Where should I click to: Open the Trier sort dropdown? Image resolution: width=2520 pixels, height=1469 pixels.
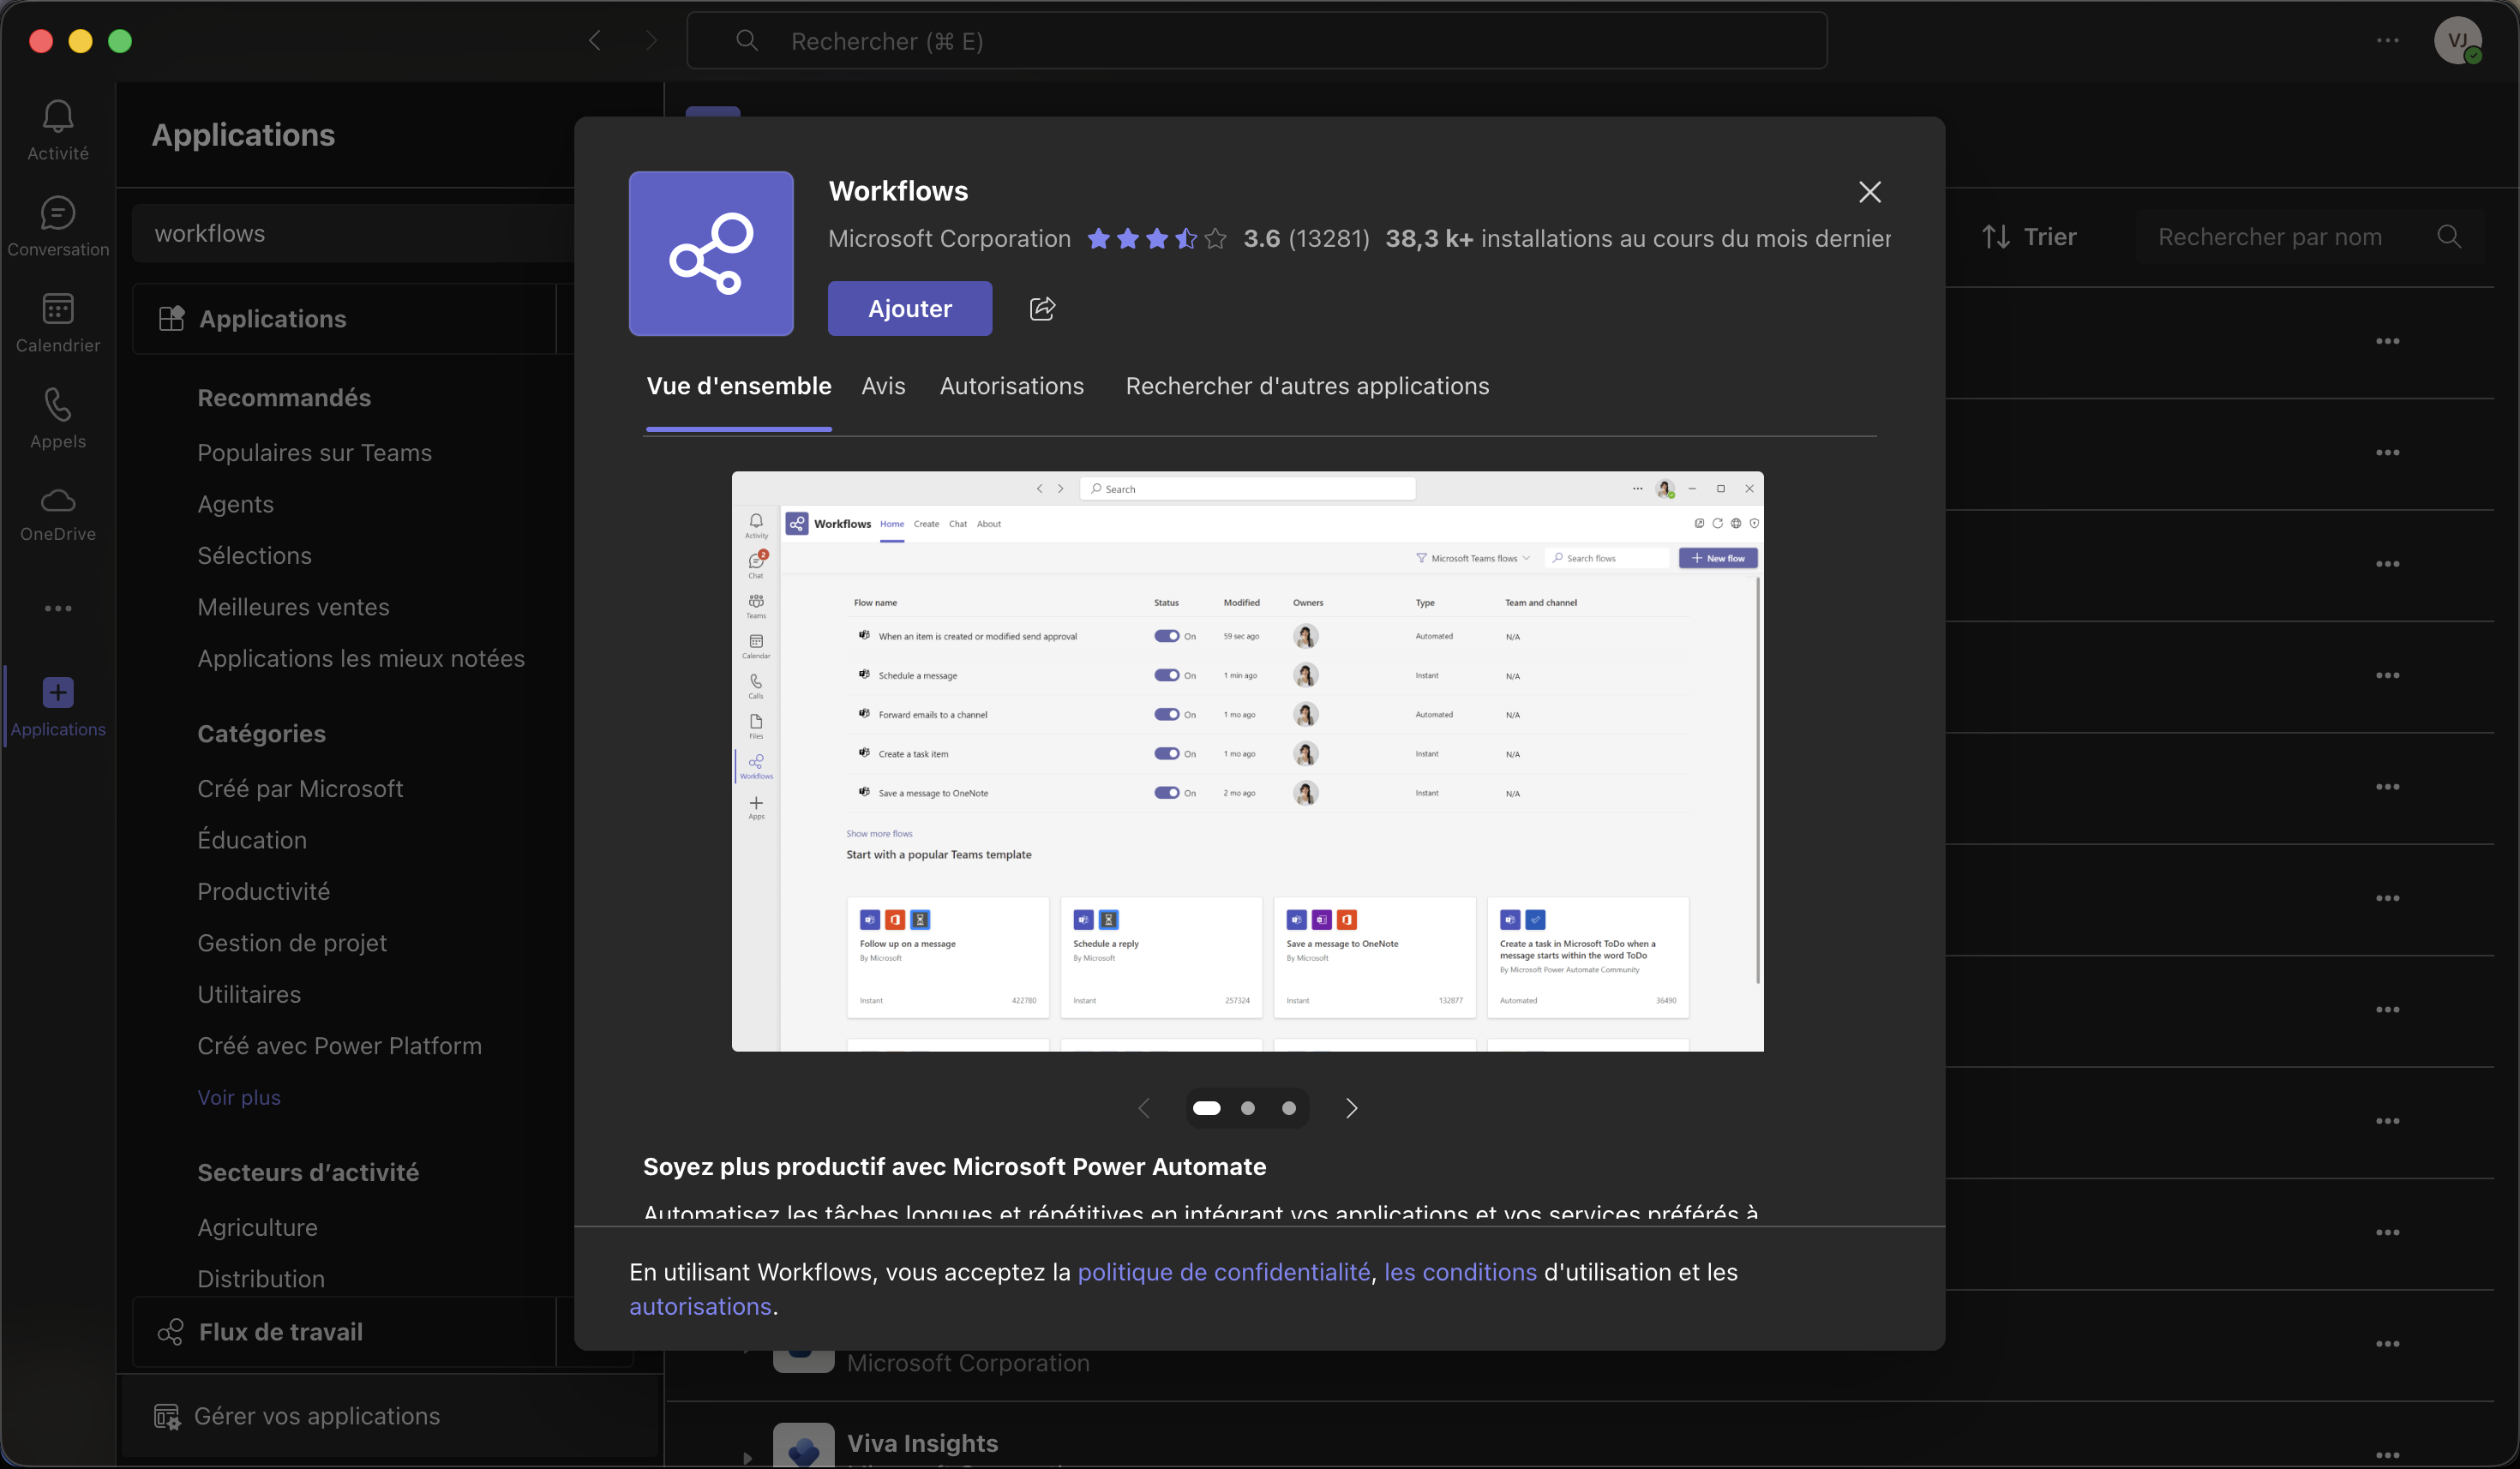tap(2031, 236)
